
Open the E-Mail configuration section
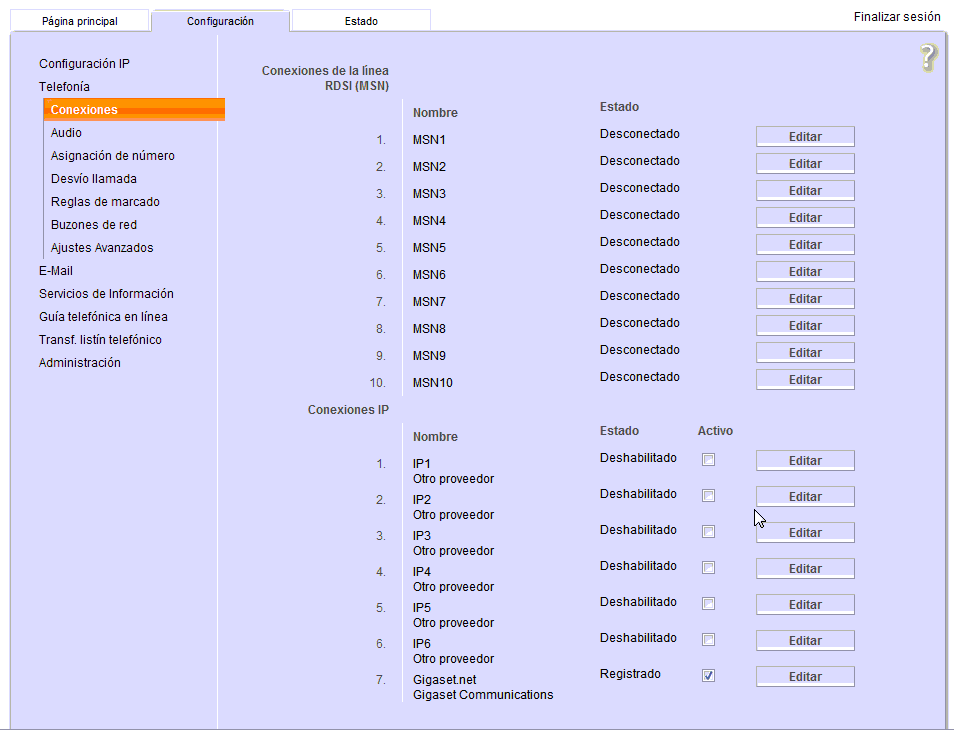[x=56, y=271]
